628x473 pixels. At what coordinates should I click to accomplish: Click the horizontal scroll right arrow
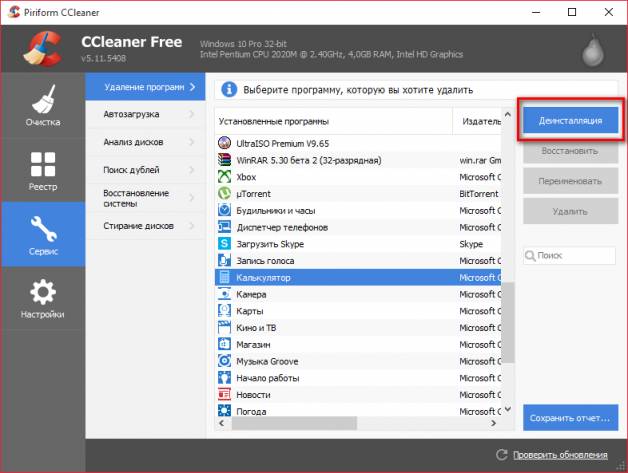click(493, 423)
